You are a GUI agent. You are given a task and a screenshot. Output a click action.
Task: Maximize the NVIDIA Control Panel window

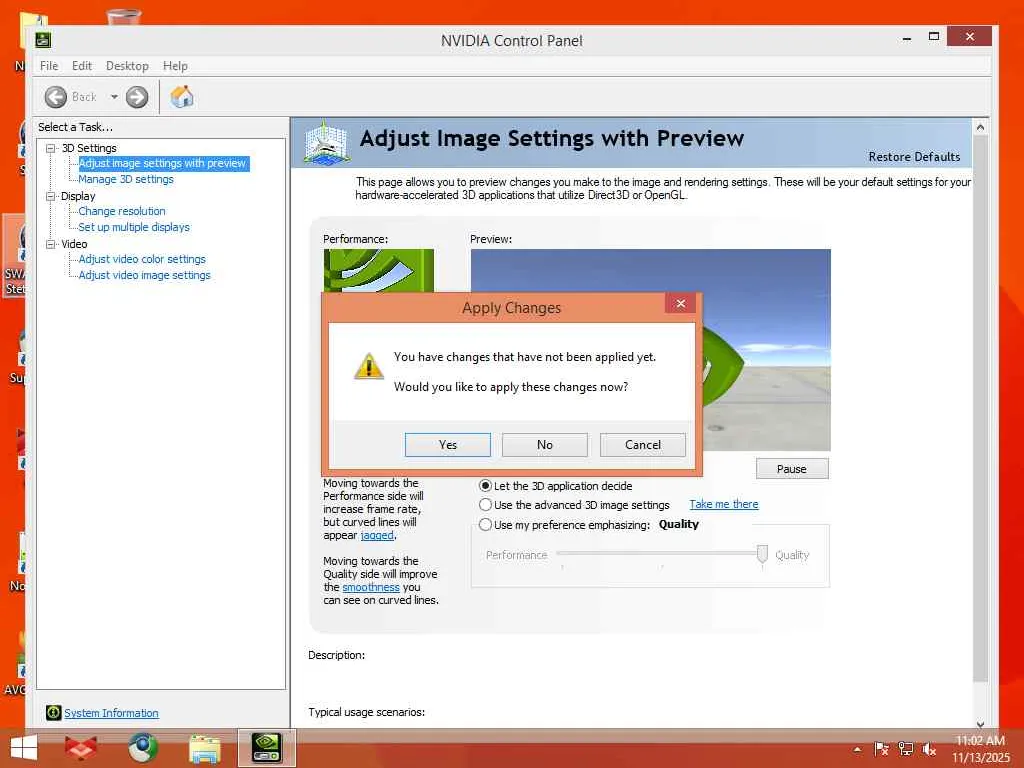(934, 37)
